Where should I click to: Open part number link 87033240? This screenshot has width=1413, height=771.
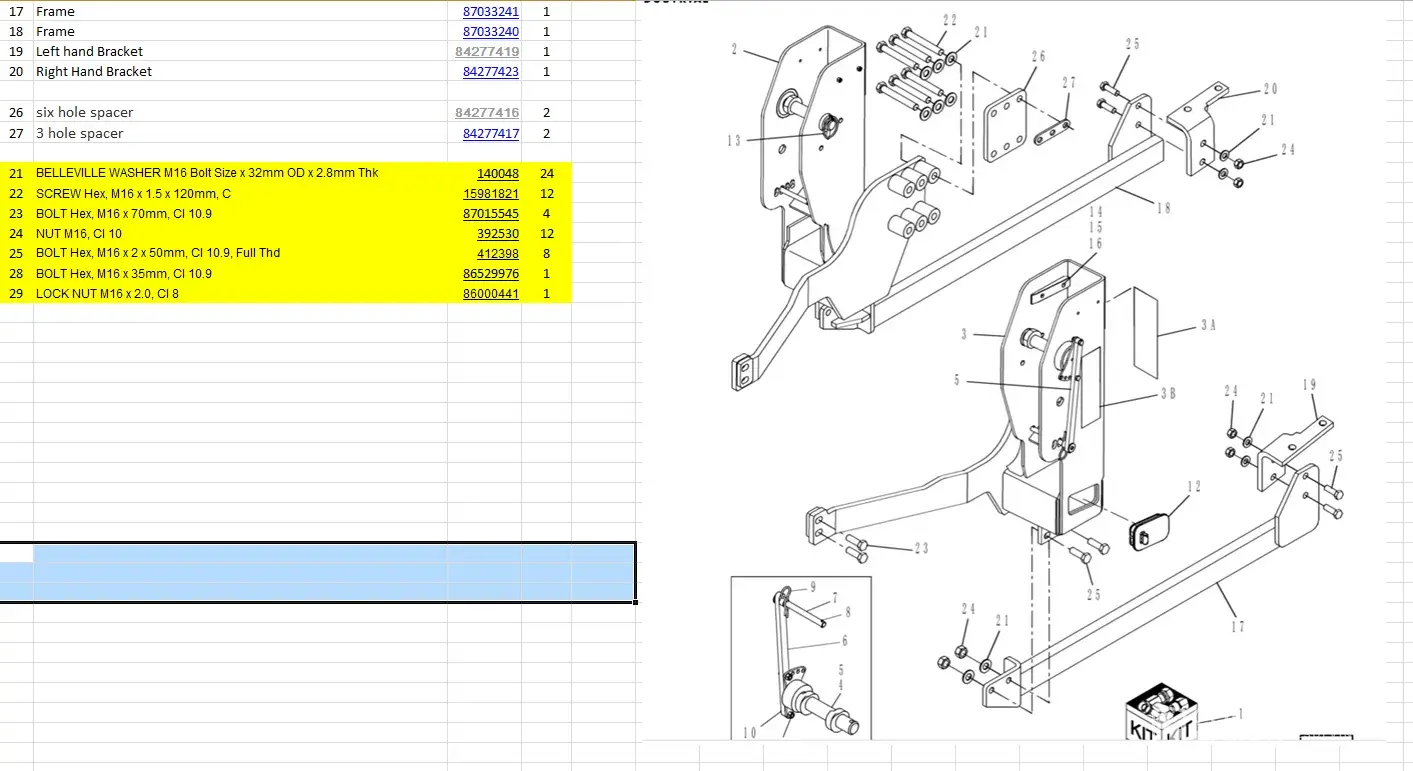point(491,32)
